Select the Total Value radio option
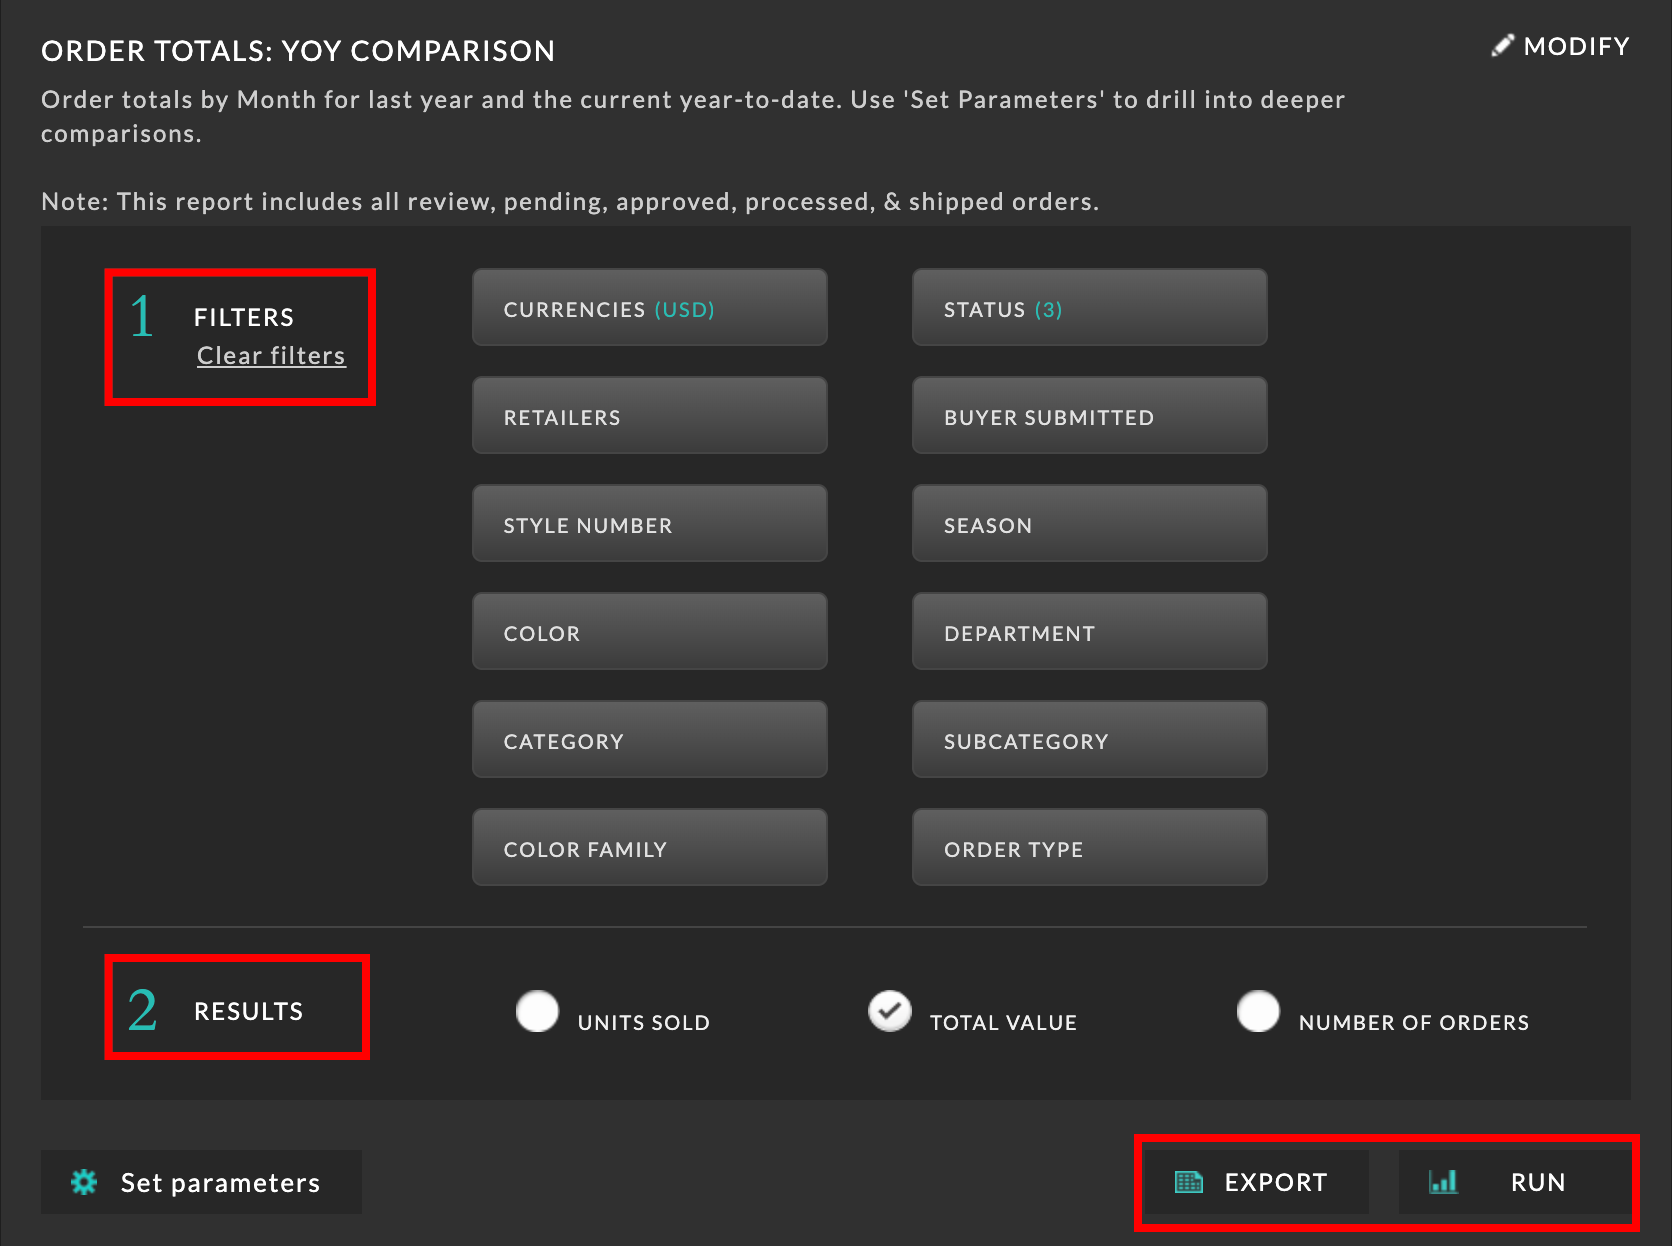The image size is (1672, 1246). pos(889,1011)
